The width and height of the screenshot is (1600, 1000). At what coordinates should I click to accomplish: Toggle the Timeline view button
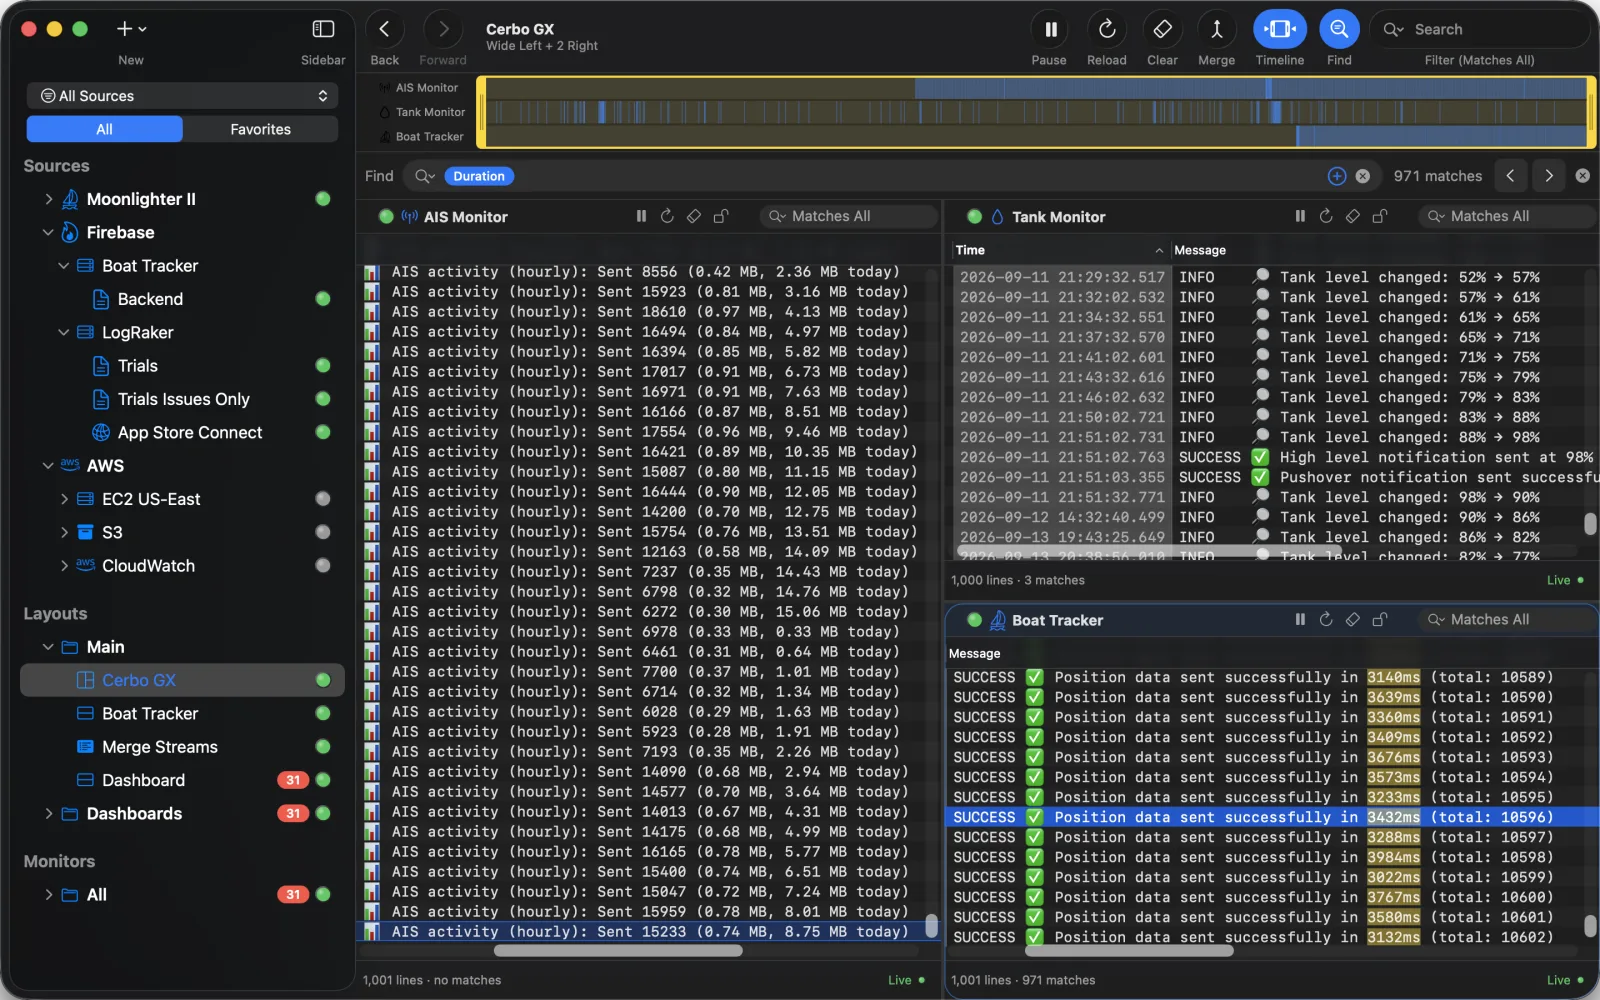1280,30
